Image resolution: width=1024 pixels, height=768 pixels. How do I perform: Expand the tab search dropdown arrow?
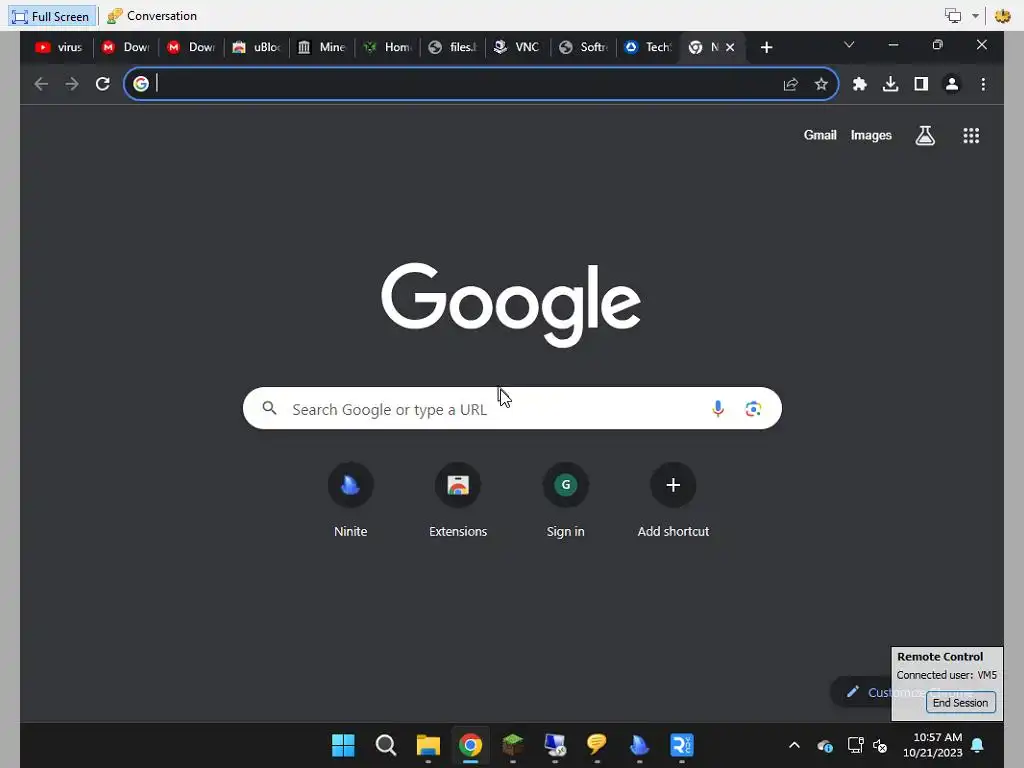tap(849, 45)
